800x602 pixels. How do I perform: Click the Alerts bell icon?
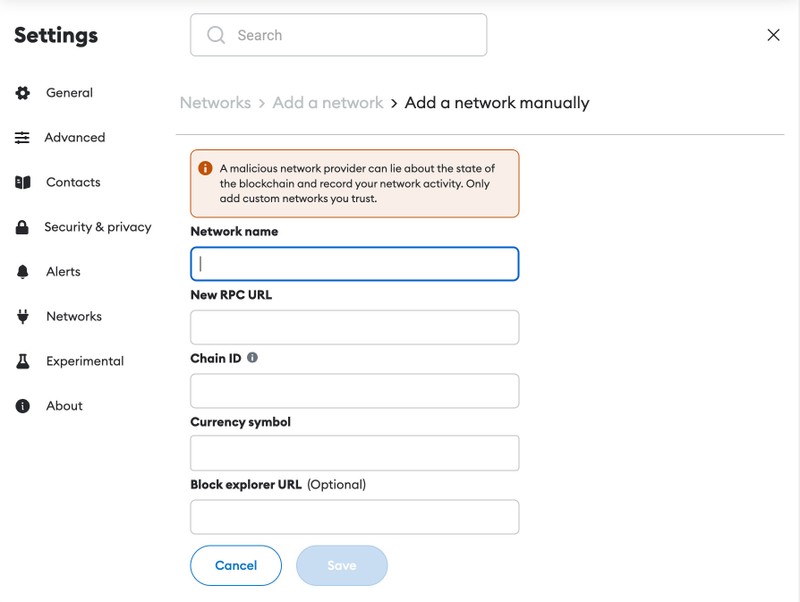(x=22, y=272)
